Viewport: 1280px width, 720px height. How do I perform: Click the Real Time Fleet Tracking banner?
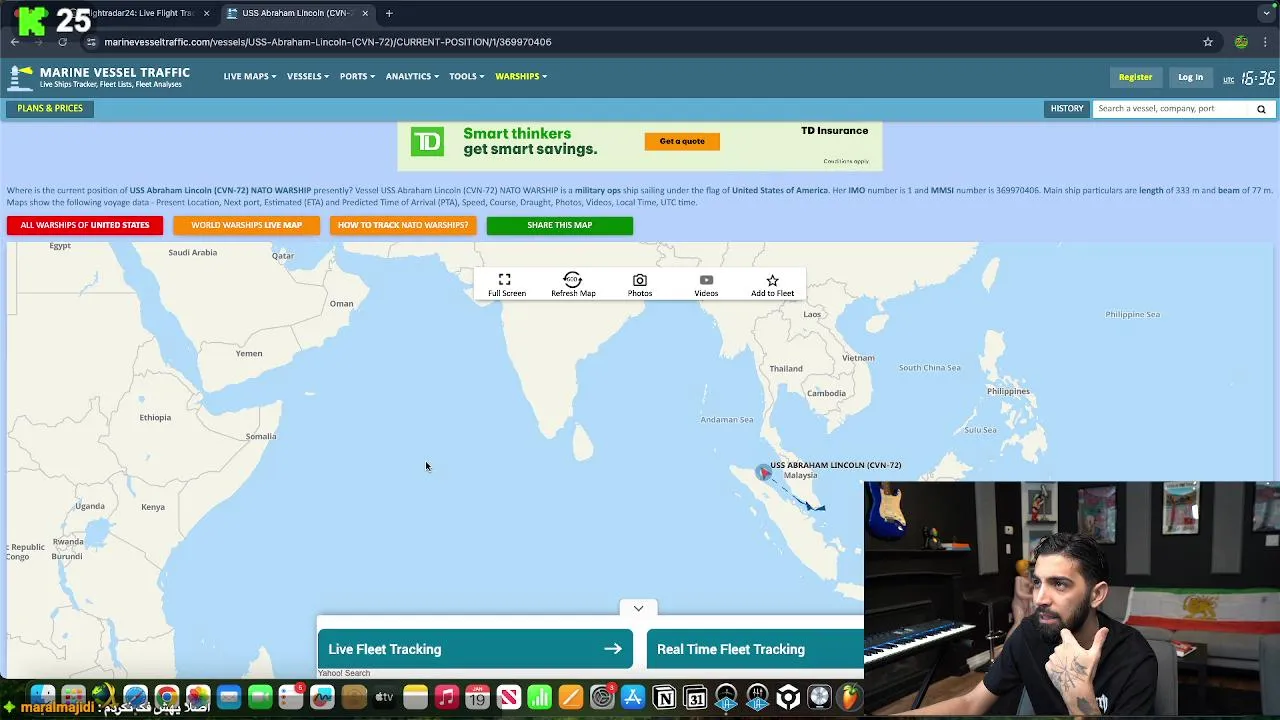tap(755, 649)
